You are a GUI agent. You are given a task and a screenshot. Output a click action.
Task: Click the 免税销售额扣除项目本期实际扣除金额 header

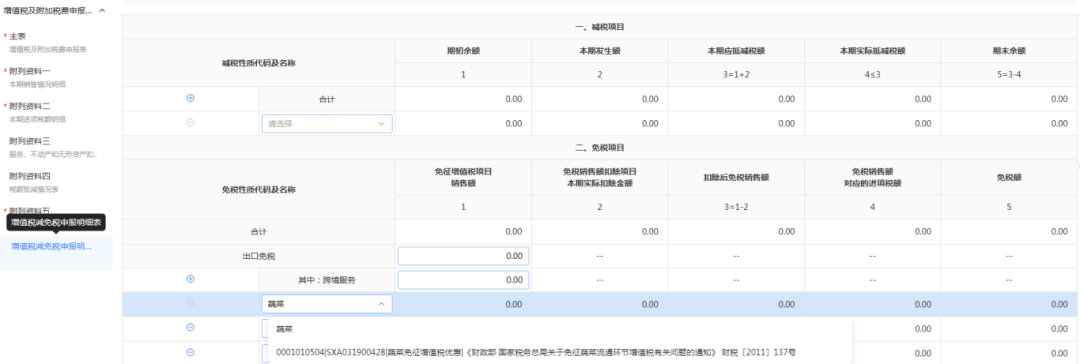600,177
